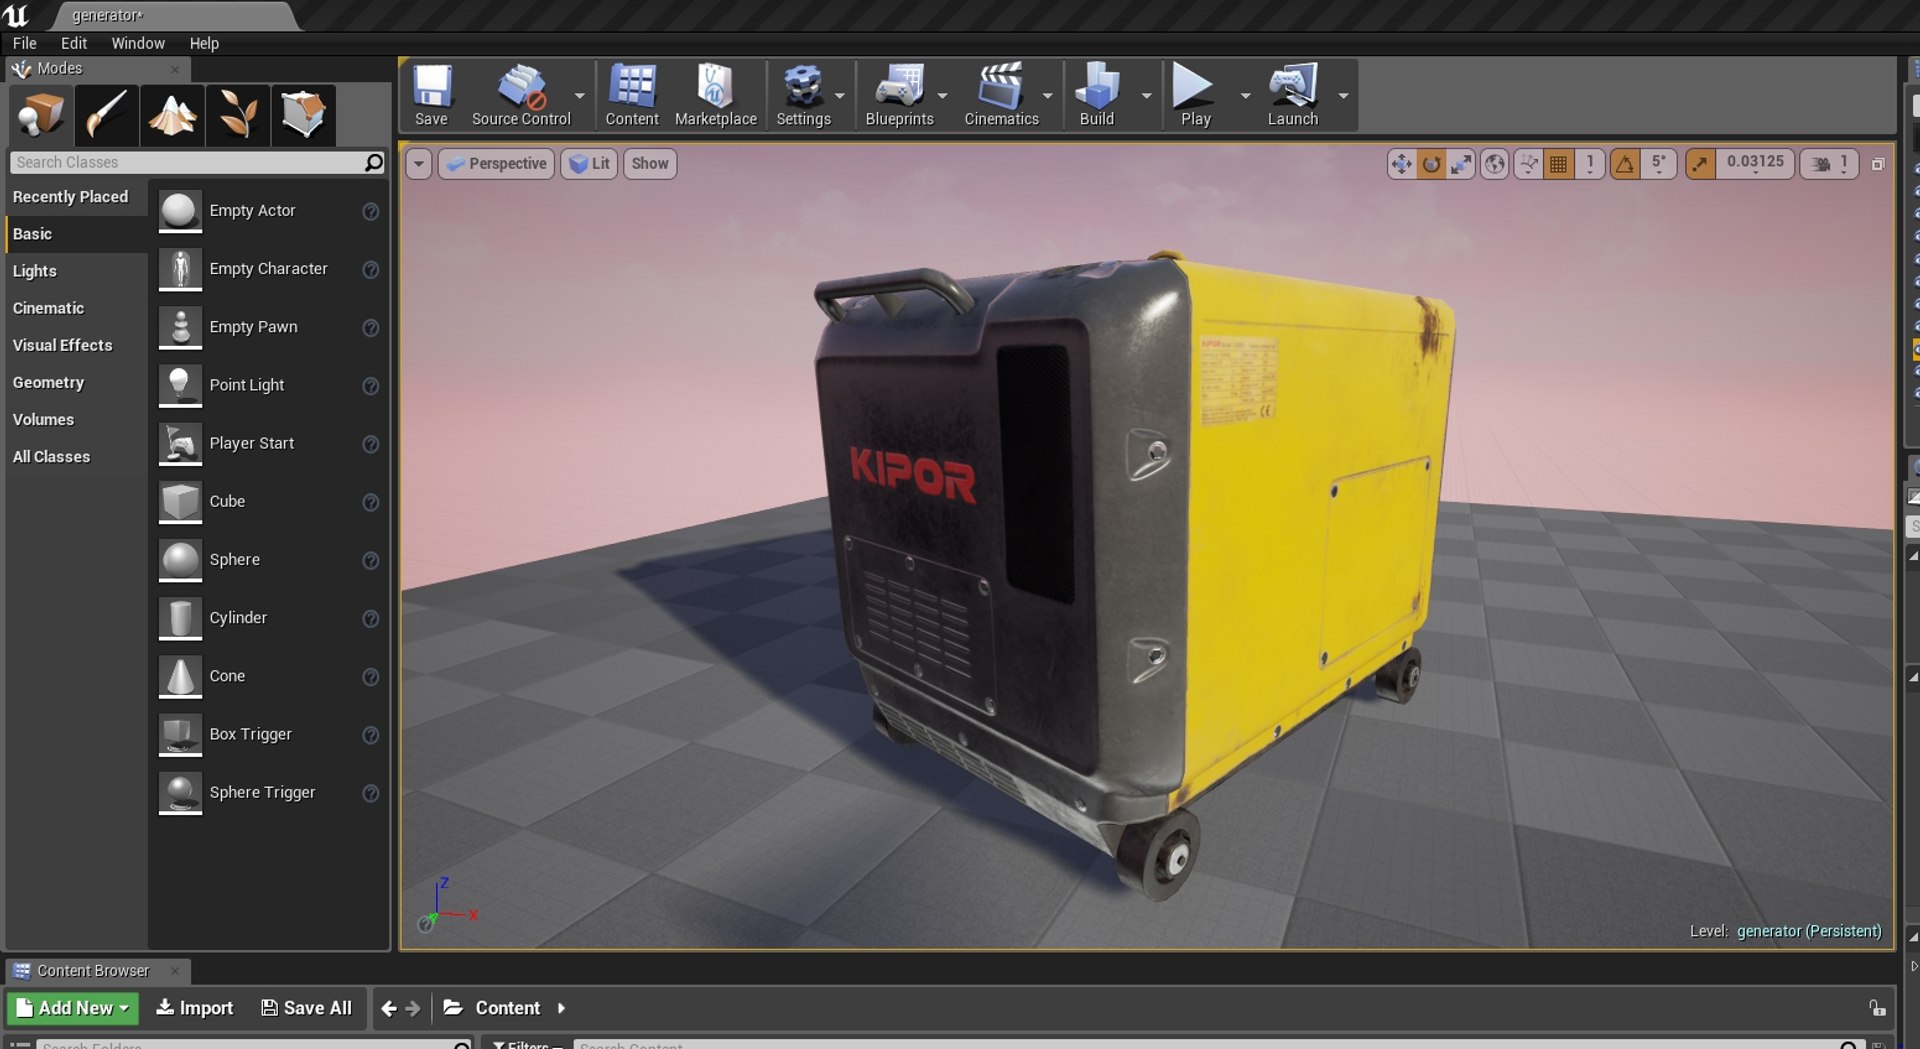Click the Launch toolbar icon
This screenshot has width=1920, height=1049.
pyautogui.click(x=1293, y=96)
